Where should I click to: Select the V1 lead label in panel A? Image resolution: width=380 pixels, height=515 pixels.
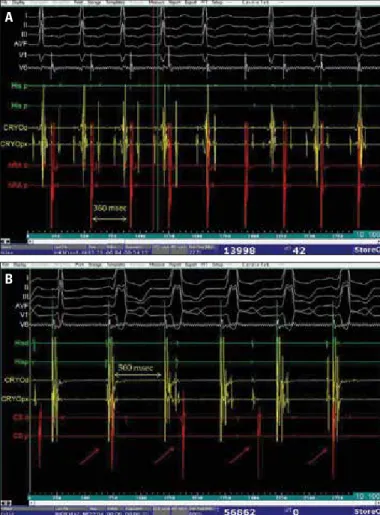pyautogui.click(x=23, y=55)
